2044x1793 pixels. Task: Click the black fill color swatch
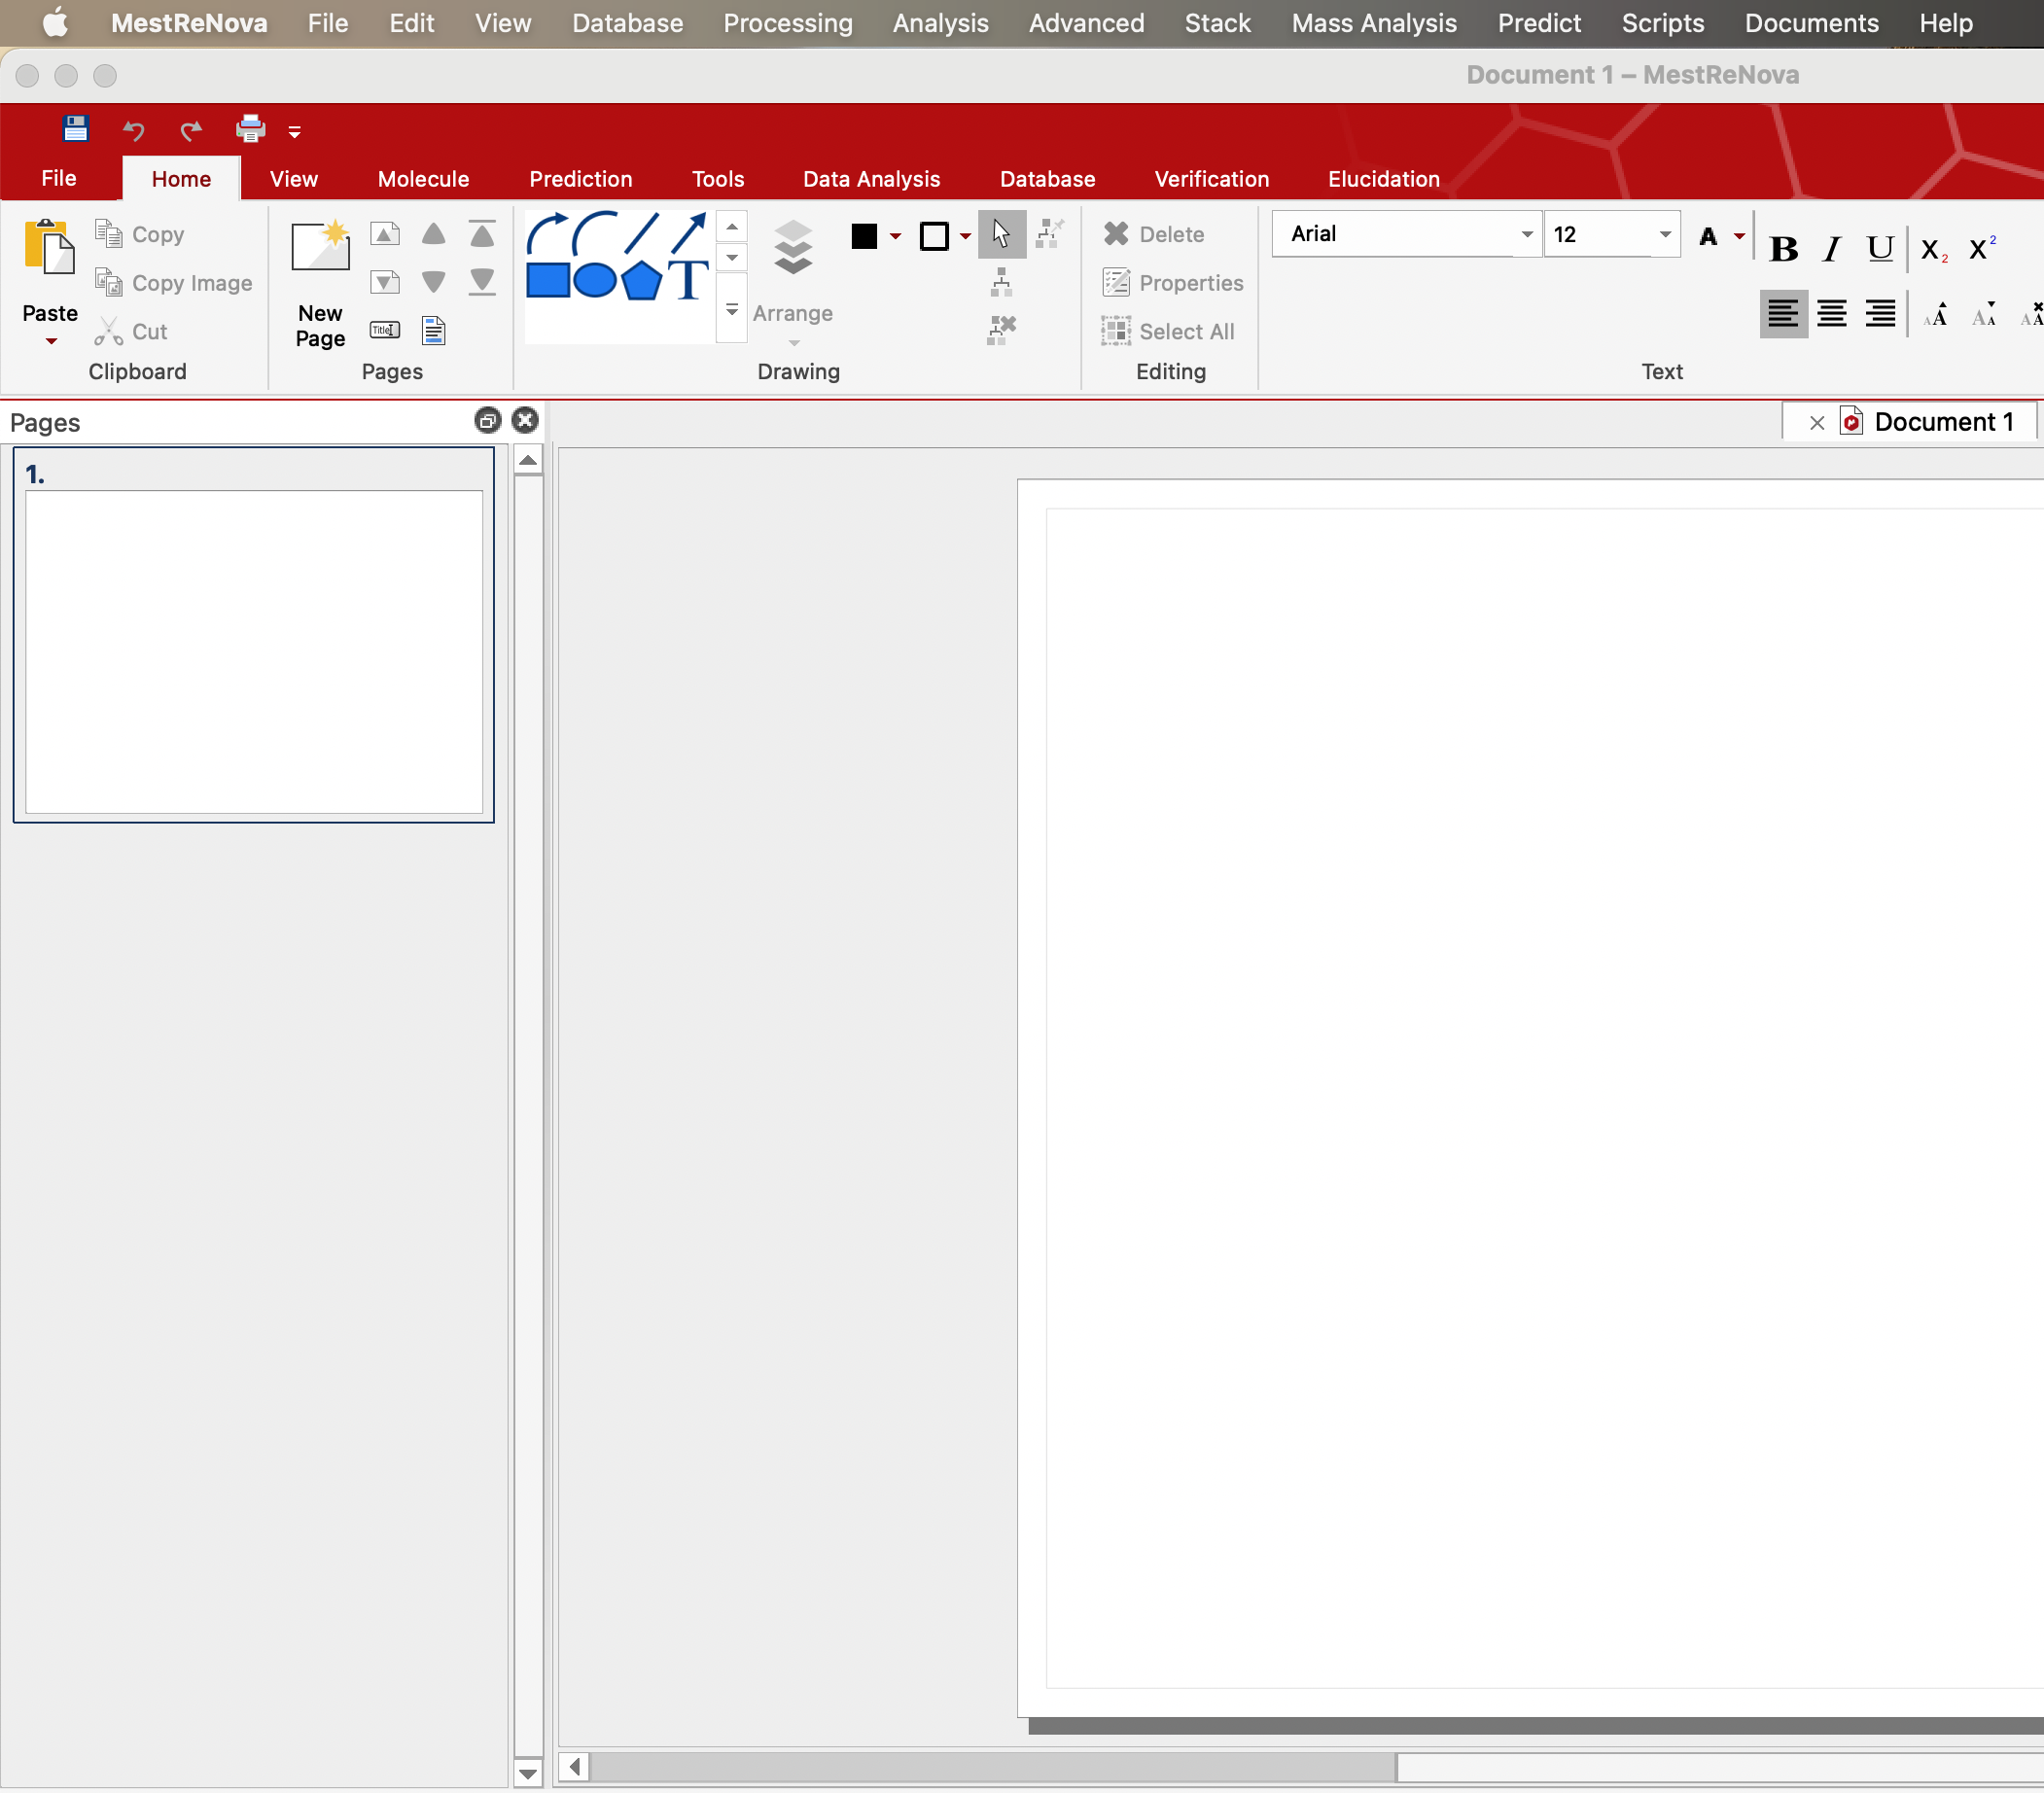click(x=864, y=236)
